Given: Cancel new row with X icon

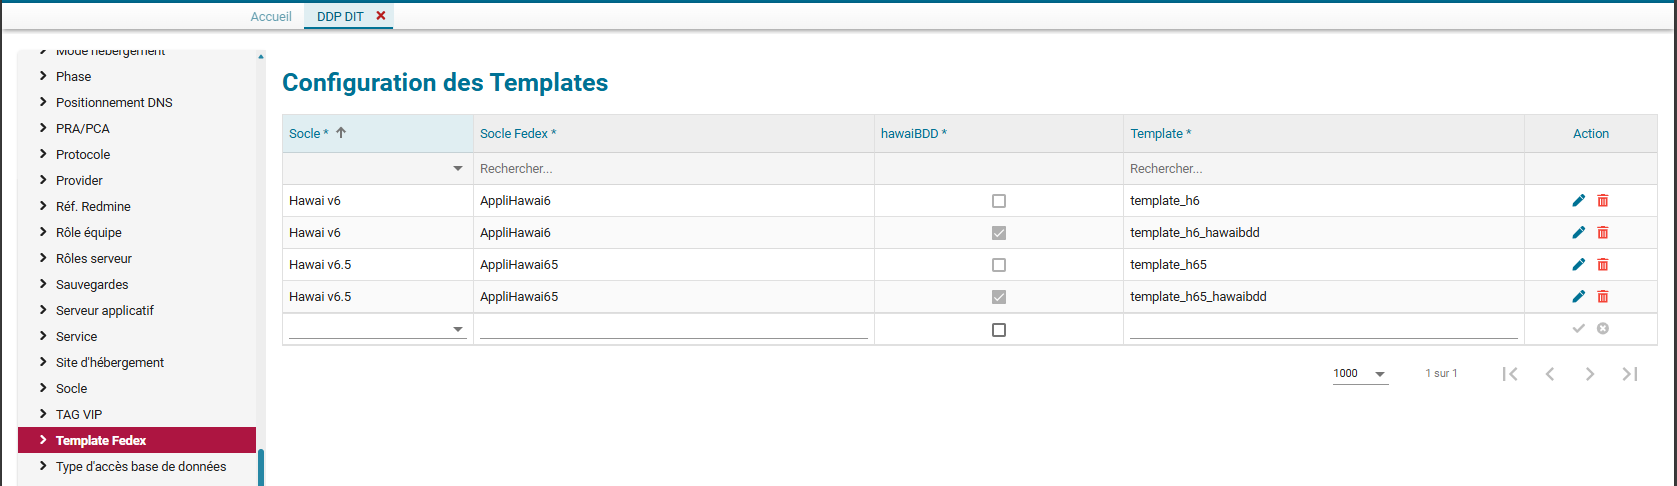Looking at the screenshot, I should coord(1603,329).
